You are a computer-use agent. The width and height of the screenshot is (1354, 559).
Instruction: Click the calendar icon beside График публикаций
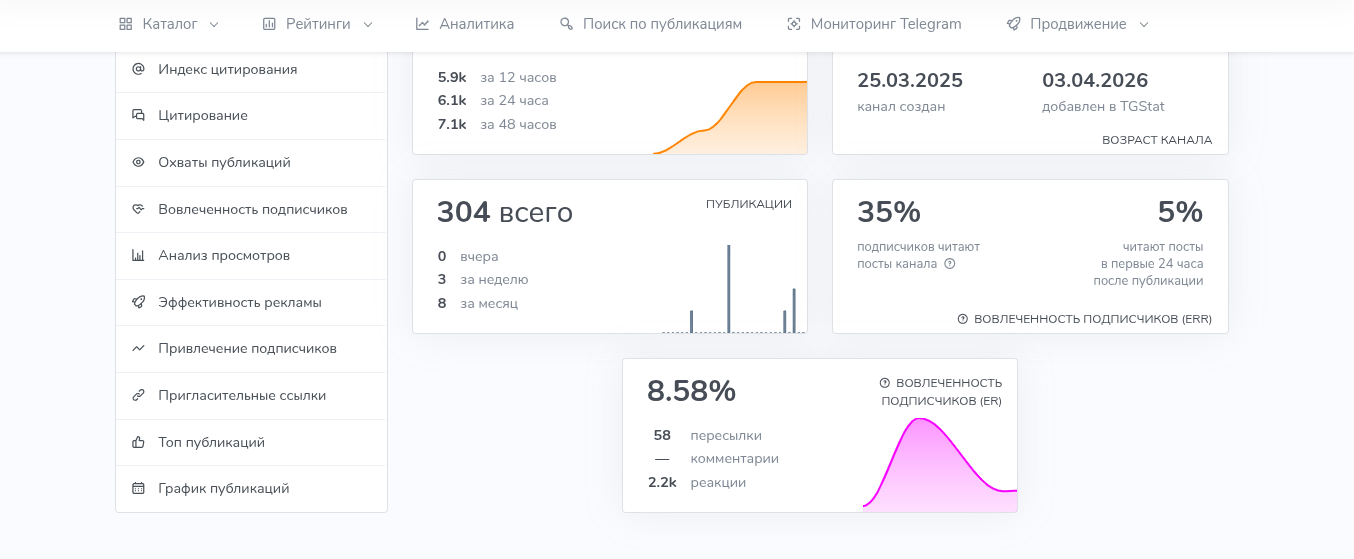[x=139, y=489]
